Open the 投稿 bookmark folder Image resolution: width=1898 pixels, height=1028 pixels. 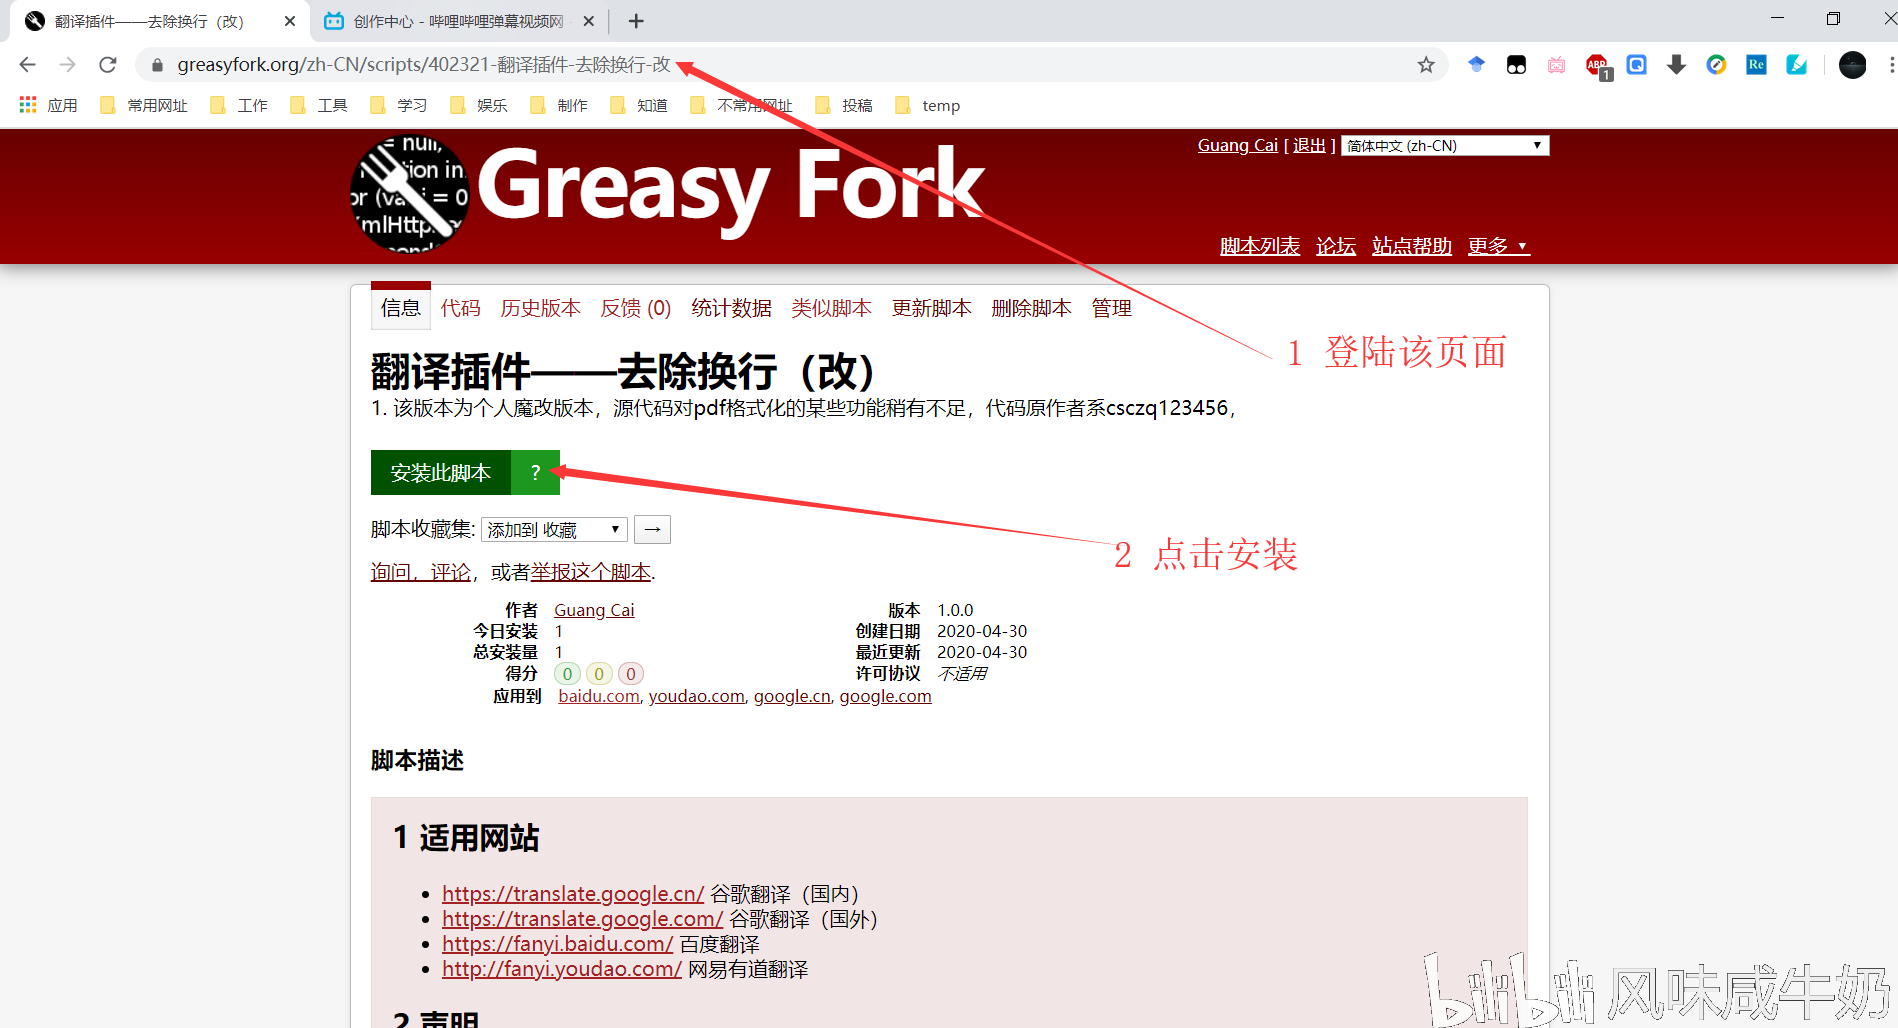pos(844,105)
